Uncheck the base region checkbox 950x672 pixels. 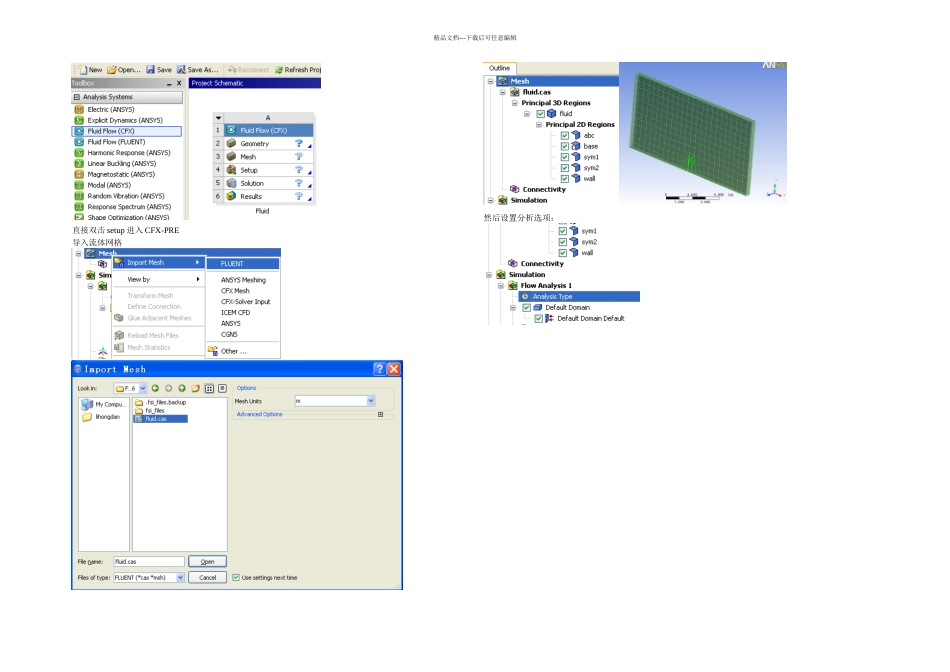[565, 147]
